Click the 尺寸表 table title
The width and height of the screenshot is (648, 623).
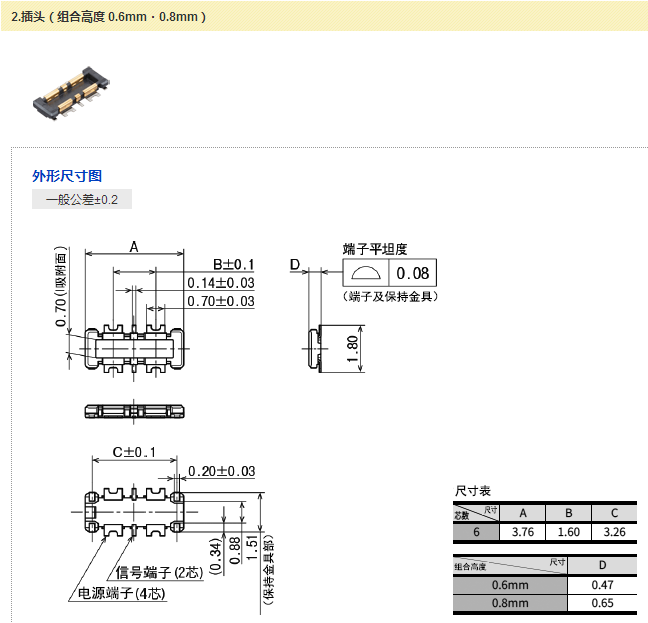pos(473,492)
